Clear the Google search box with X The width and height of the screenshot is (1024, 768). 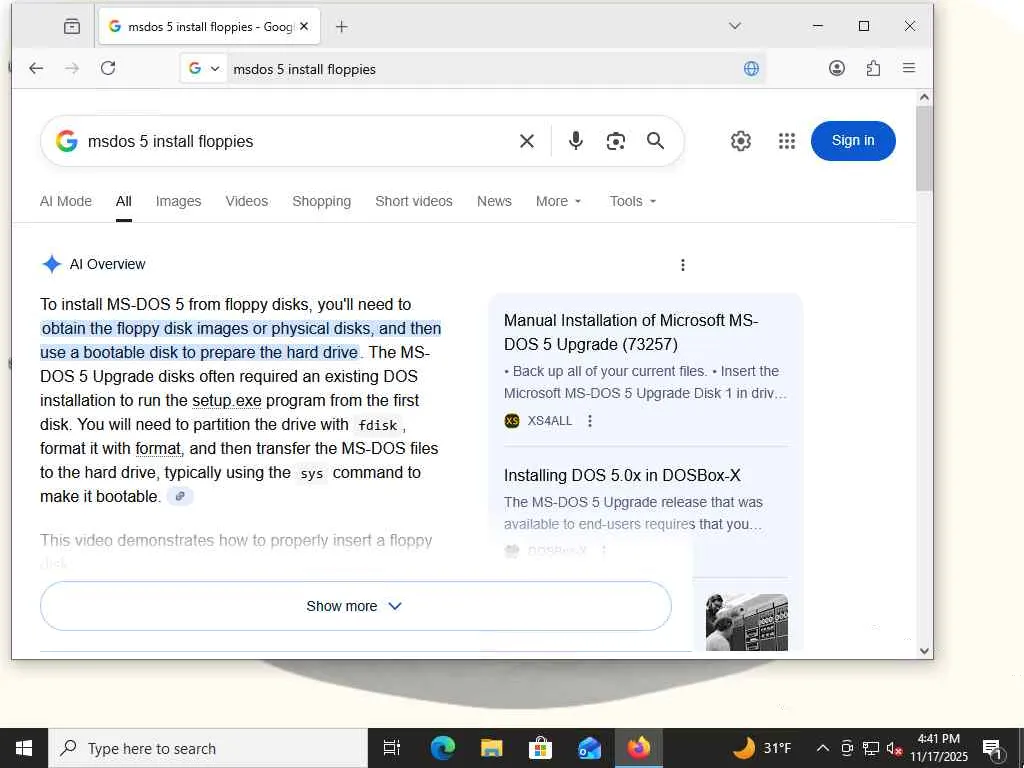point(527,141)
